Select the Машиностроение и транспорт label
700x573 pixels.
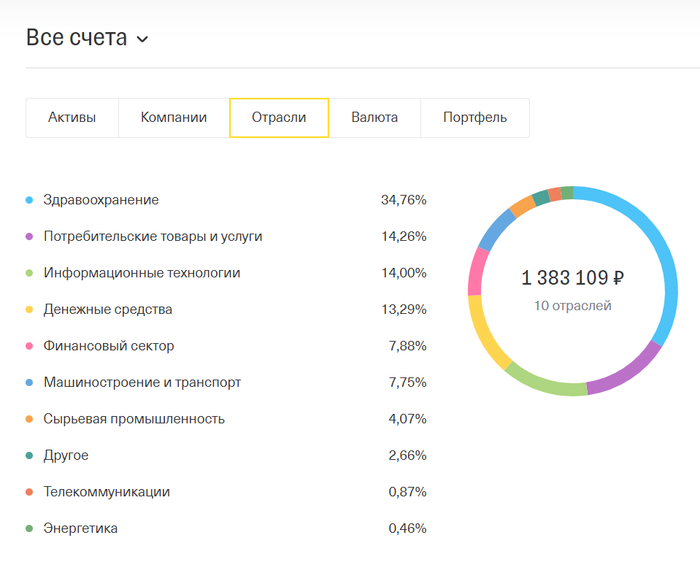click(142, 382)
